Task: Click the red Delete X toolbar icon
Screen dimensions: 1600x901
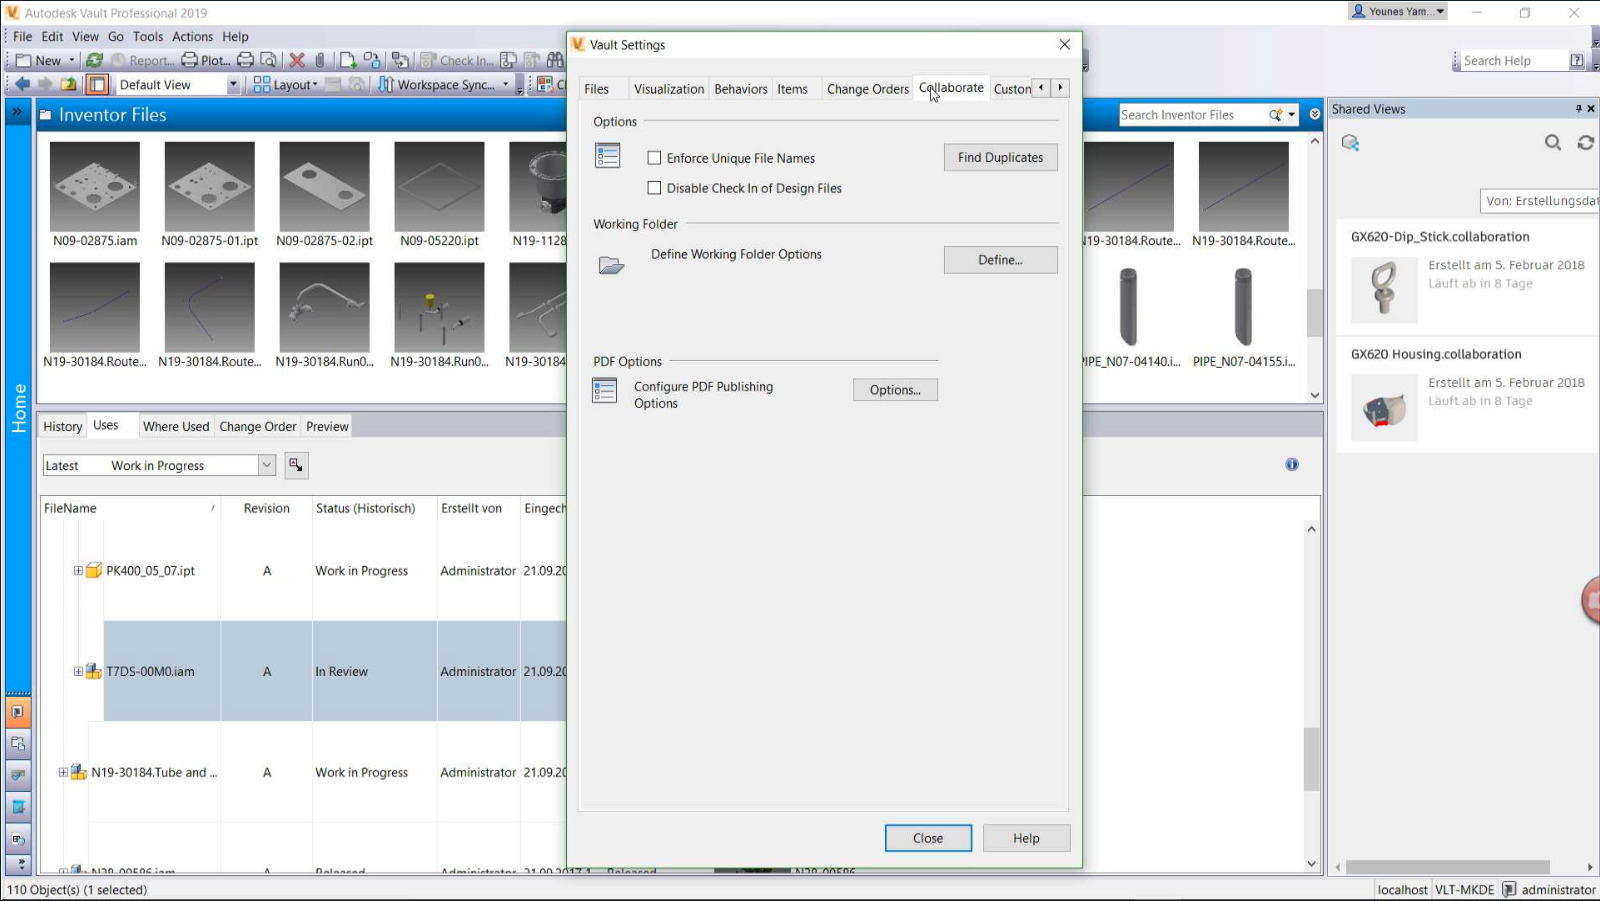Action: (297, 60)
